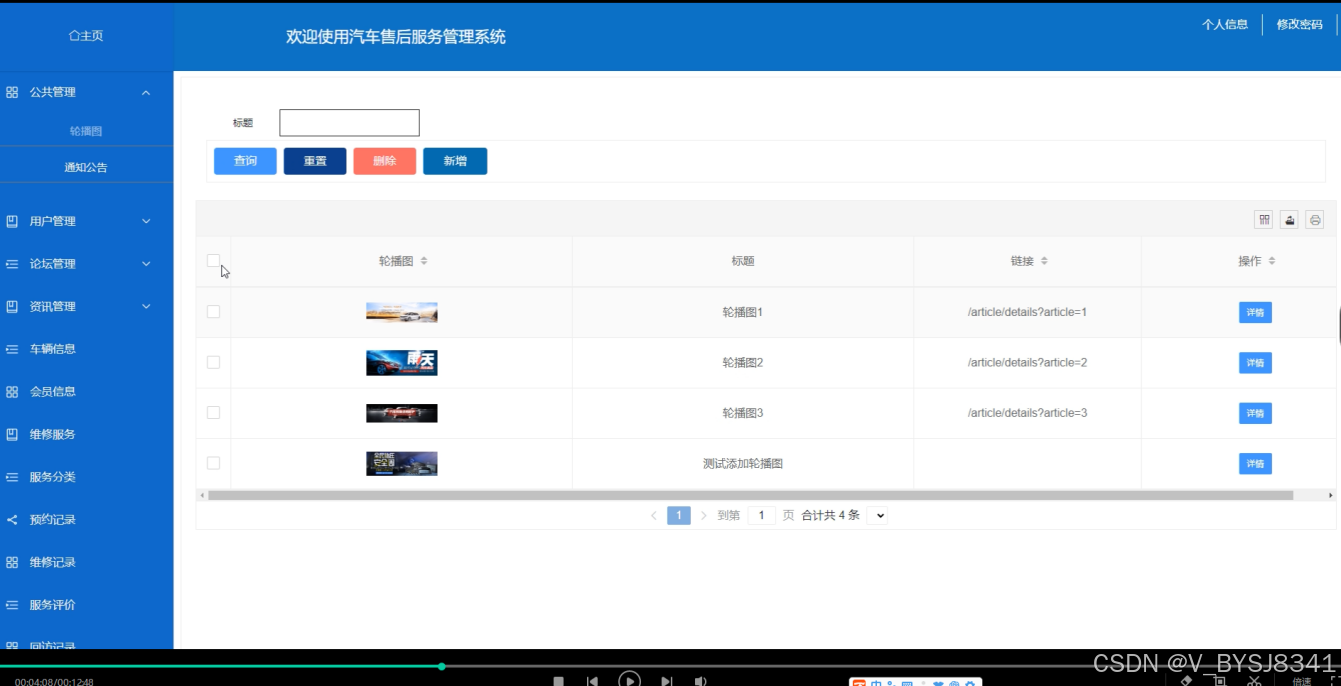Check the 测试添加轮播图 row checkbox
Image resolution: width=1341 pixels, height=686 pixels.
pyautogui.click(x=213, y=463)
